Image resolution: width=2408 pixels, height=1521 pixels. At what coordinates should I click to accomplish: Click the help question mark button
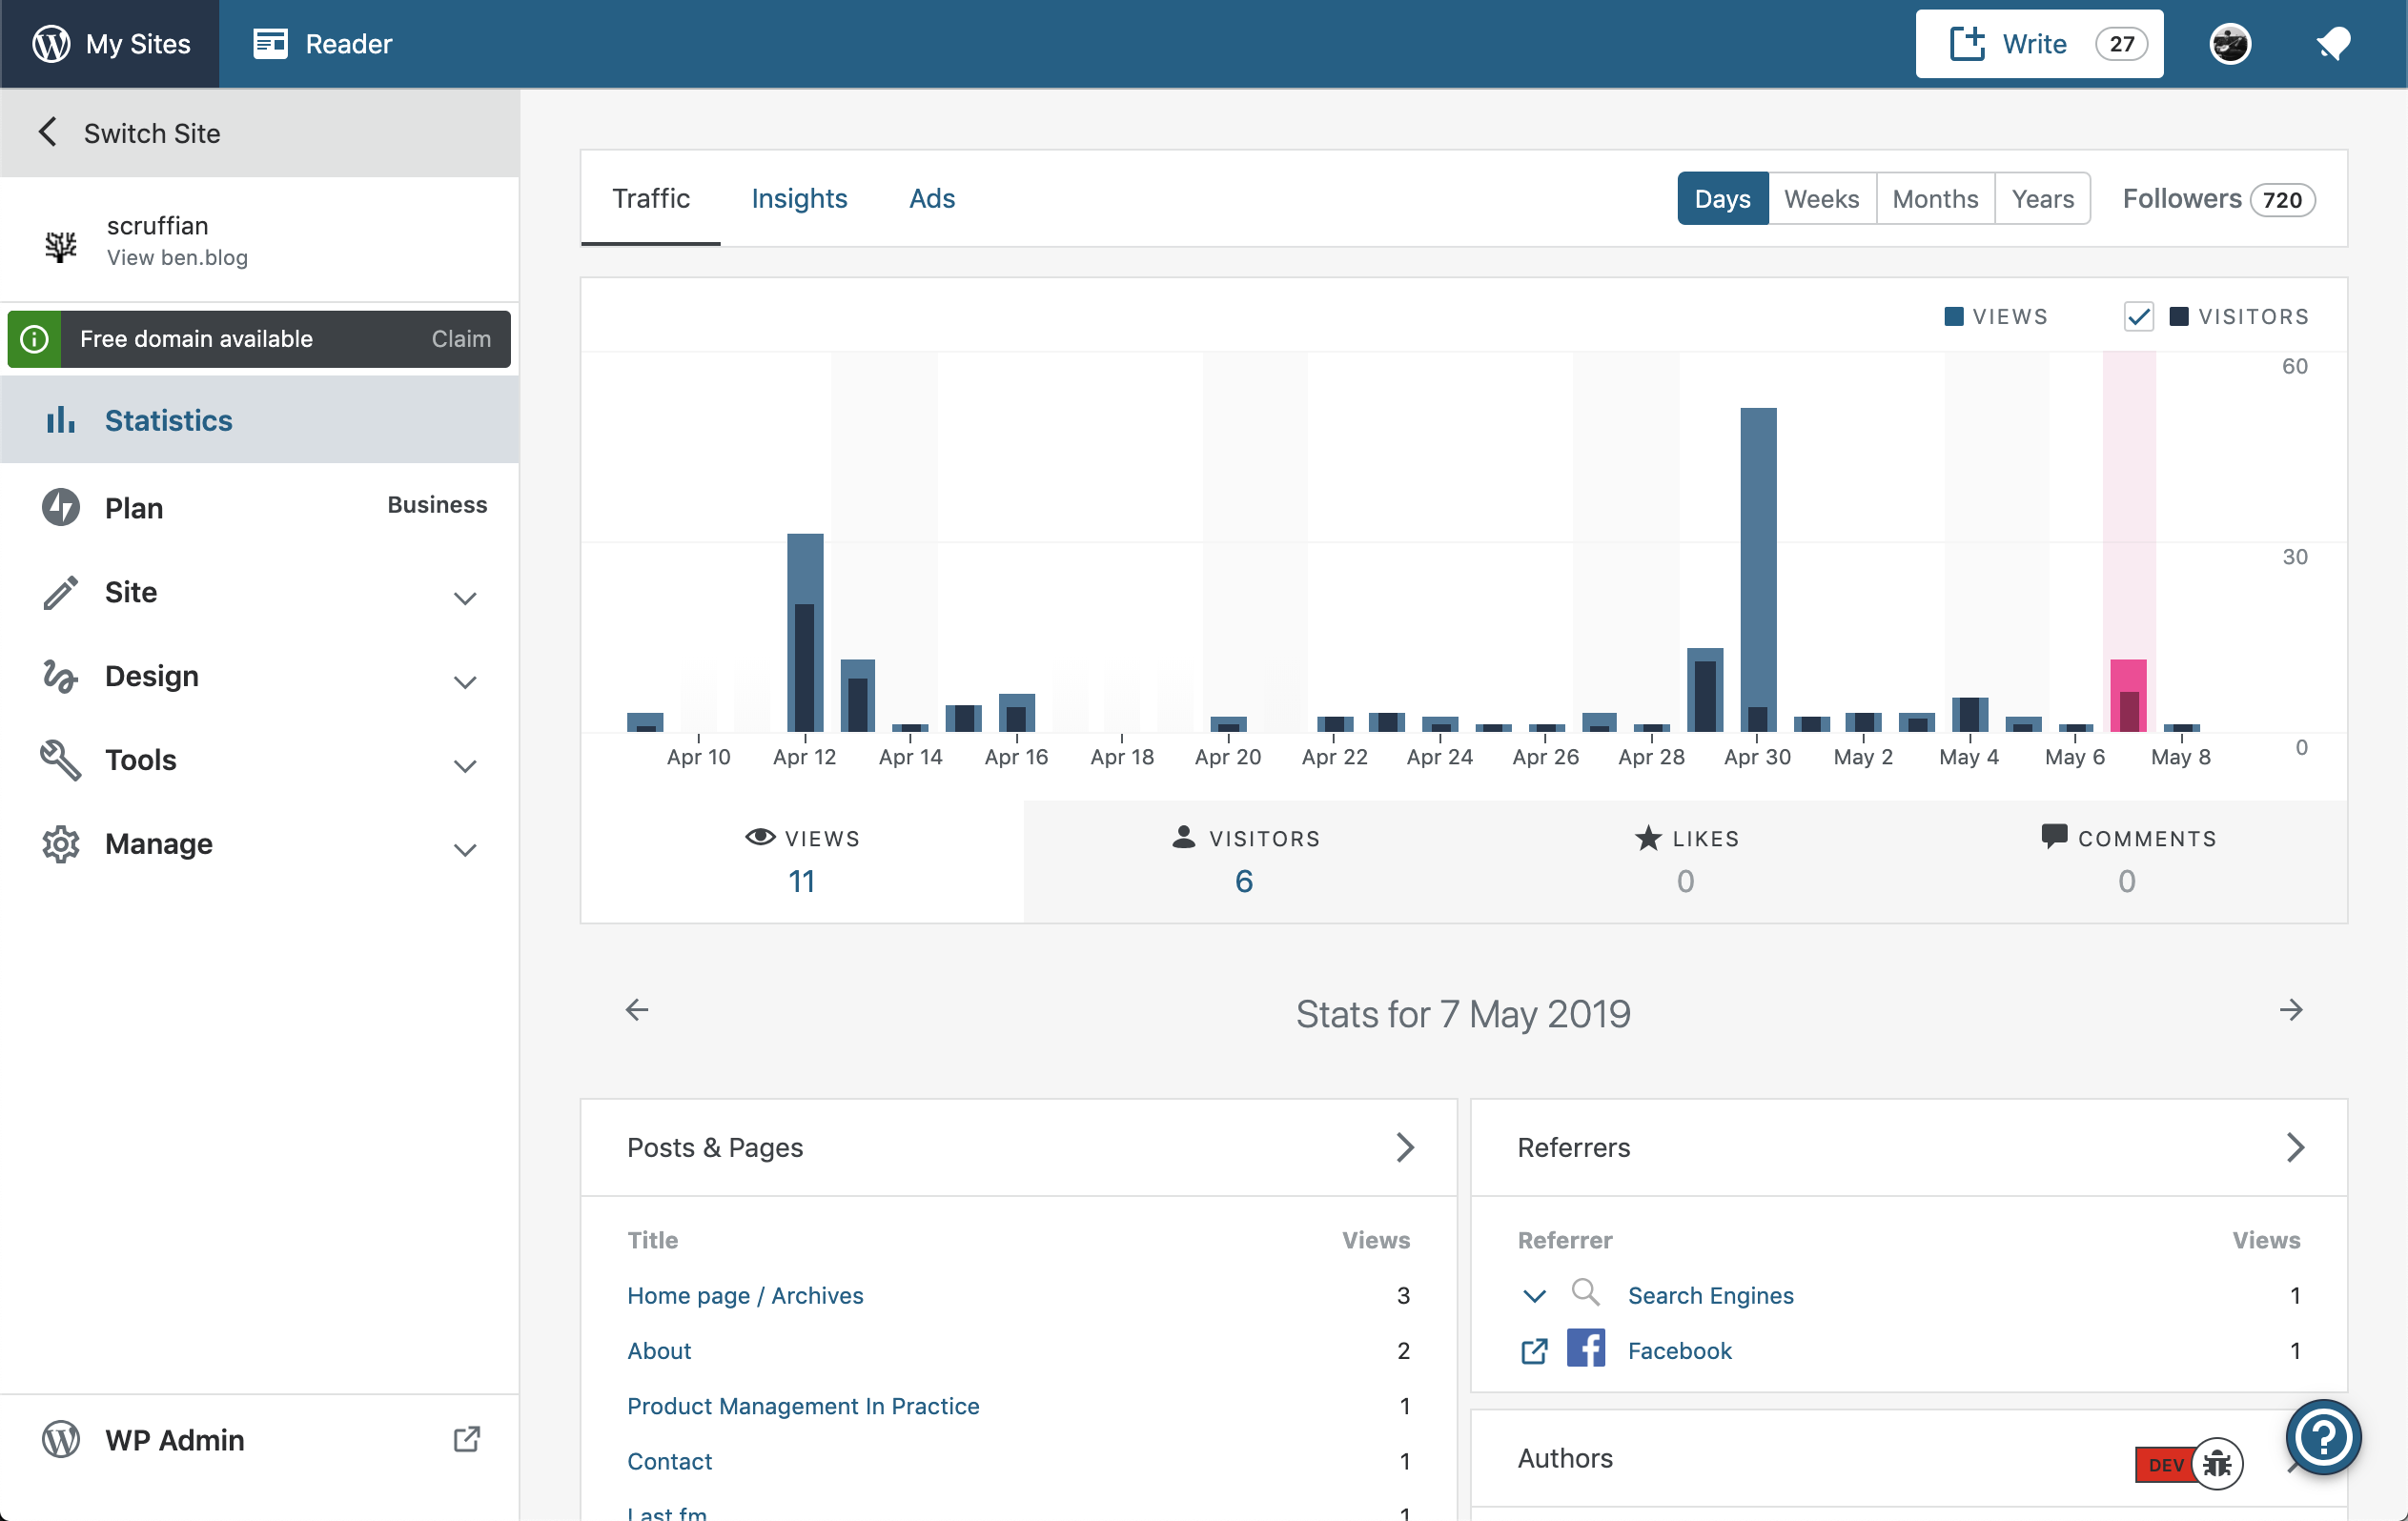click(2323, 1437)
